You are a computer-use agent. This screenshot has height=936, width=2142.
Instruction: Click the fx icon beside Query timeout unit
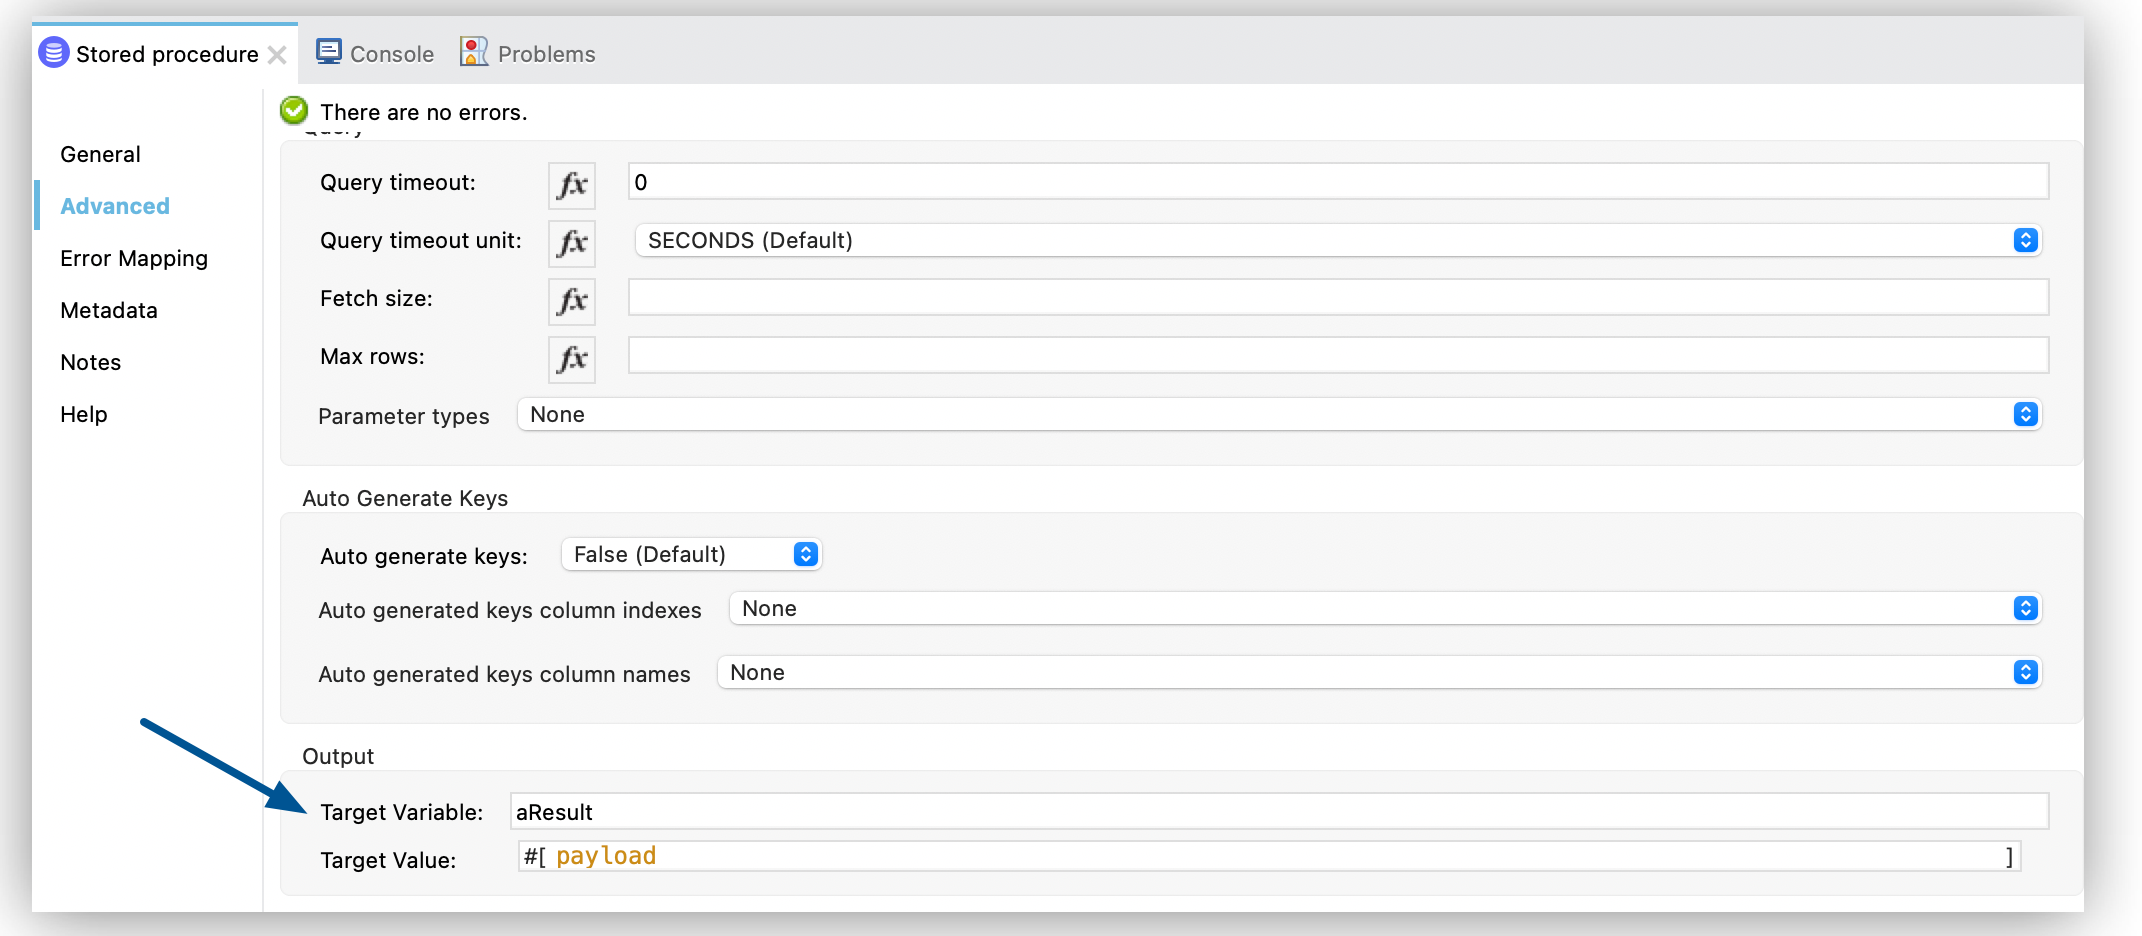coord(571,242)
